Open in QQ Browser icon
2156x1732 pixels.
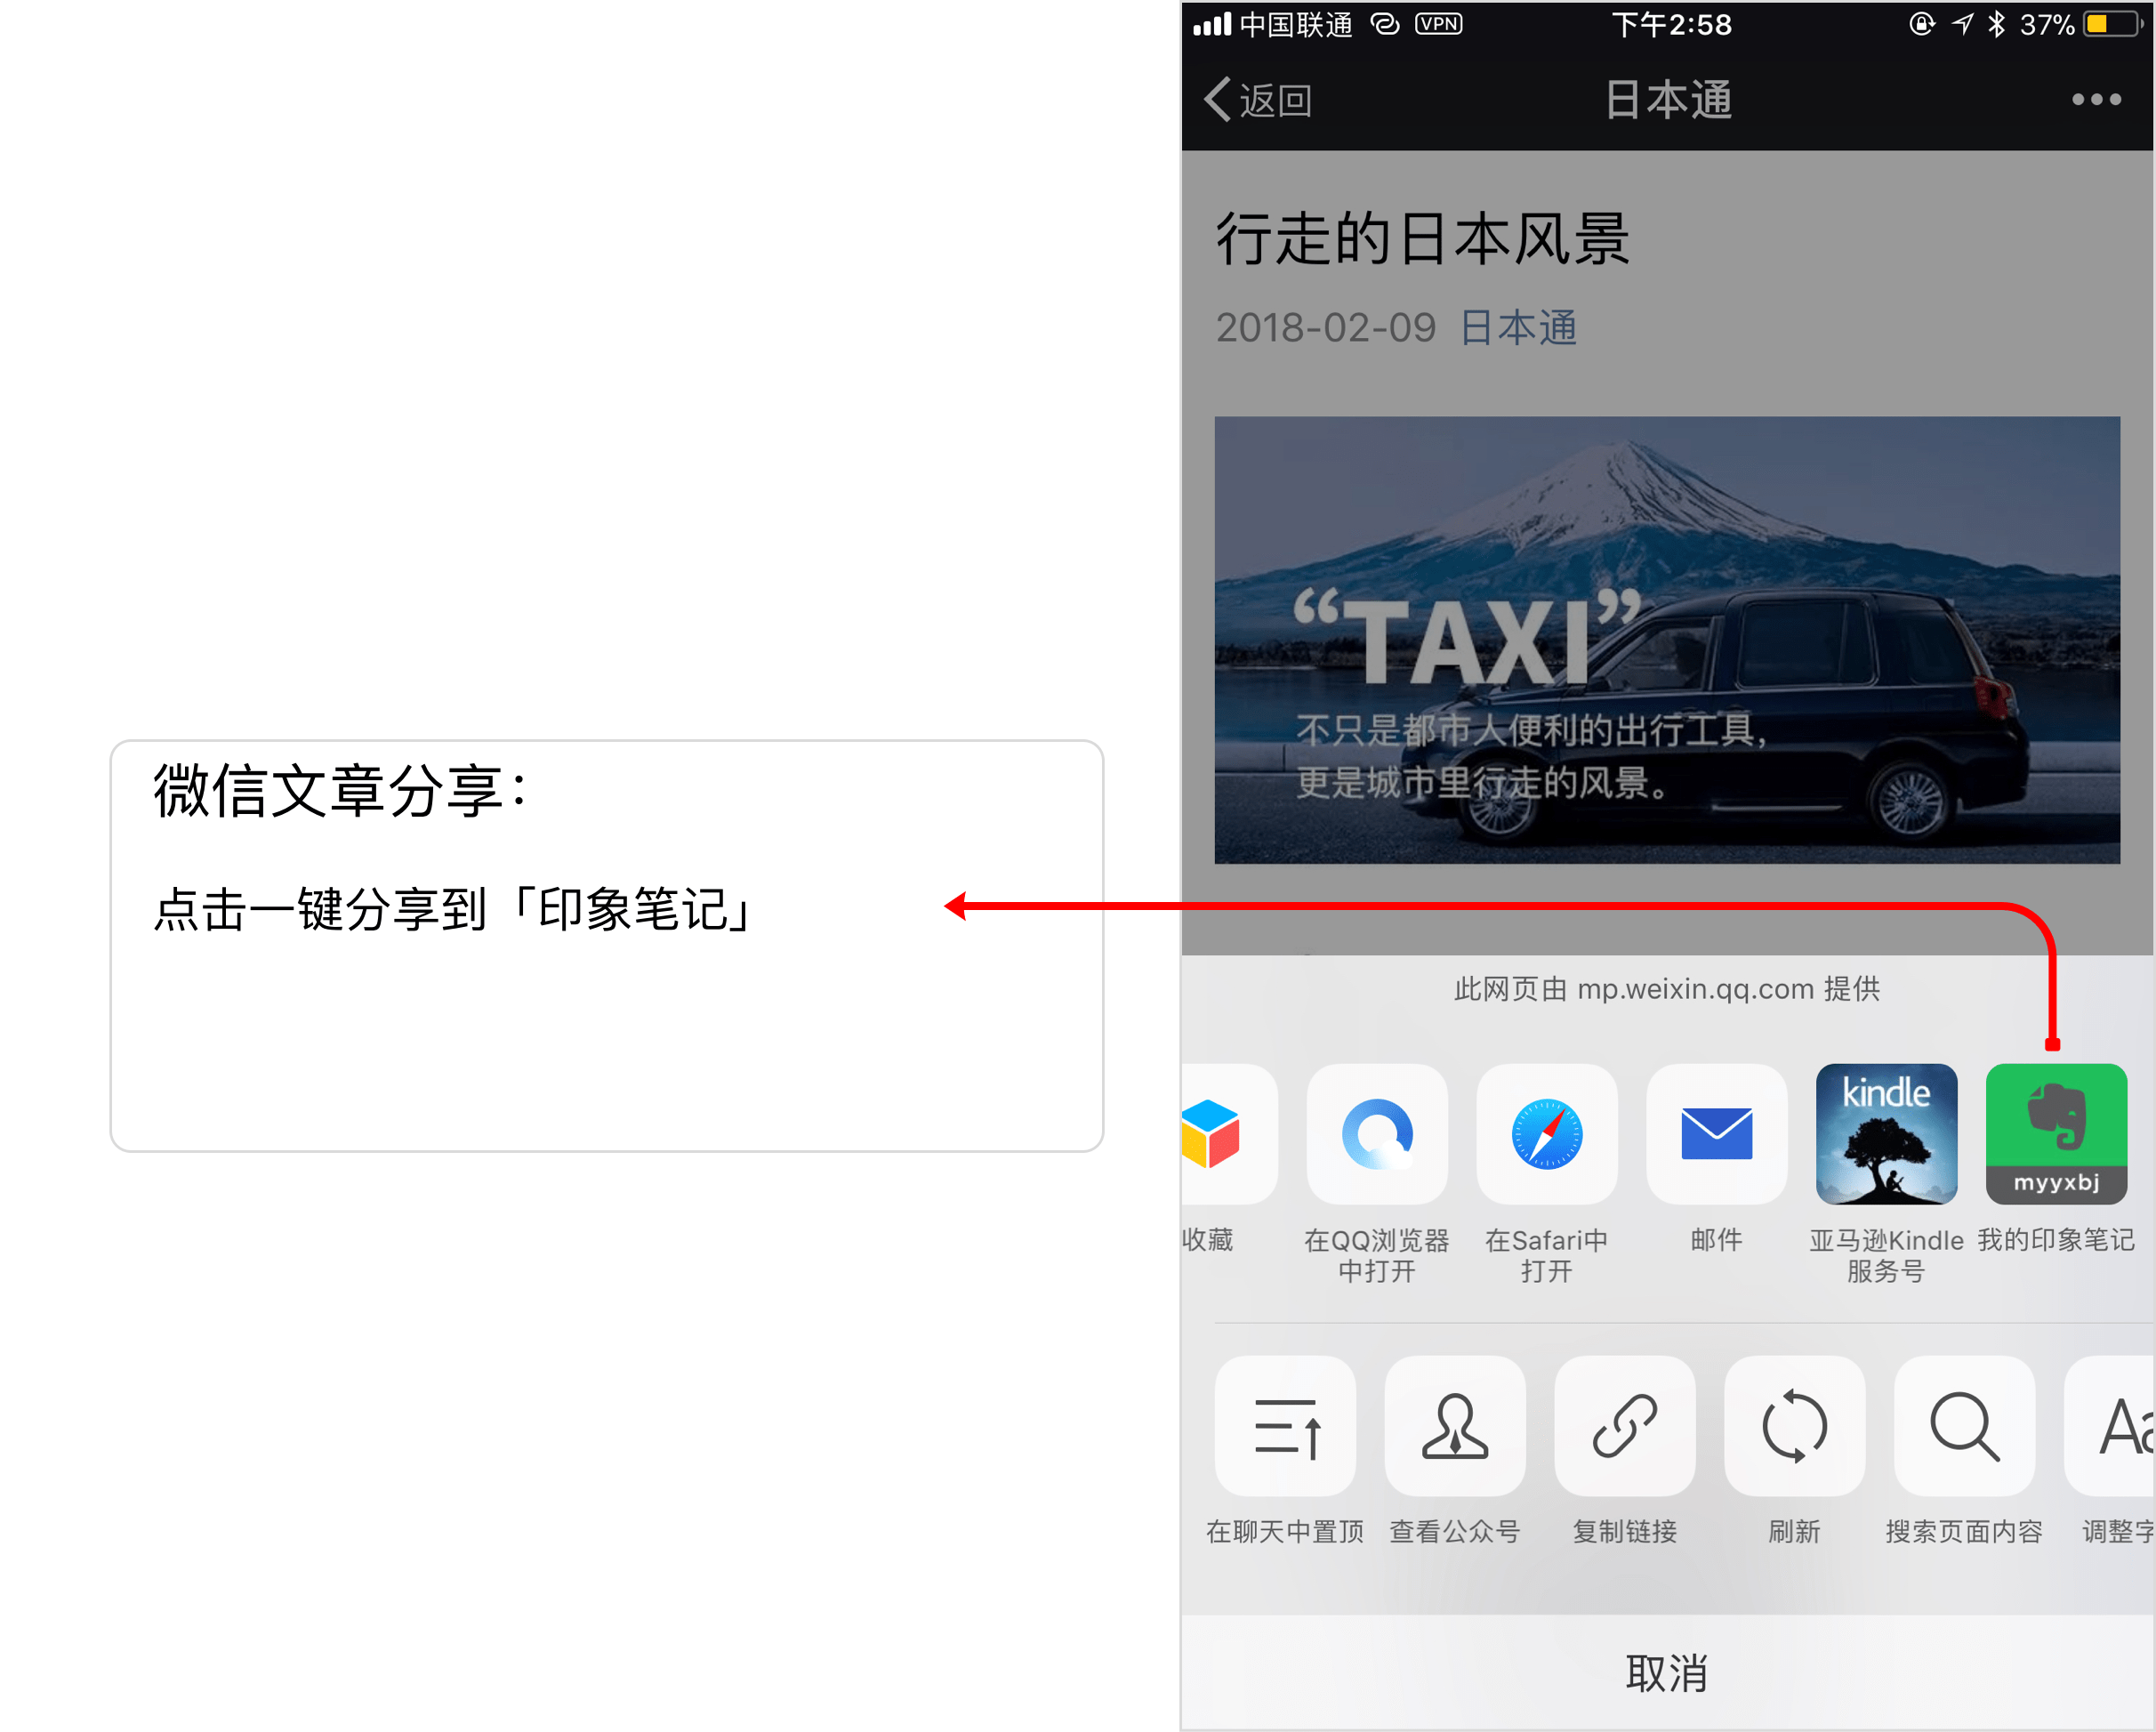pos(1376,1133)
